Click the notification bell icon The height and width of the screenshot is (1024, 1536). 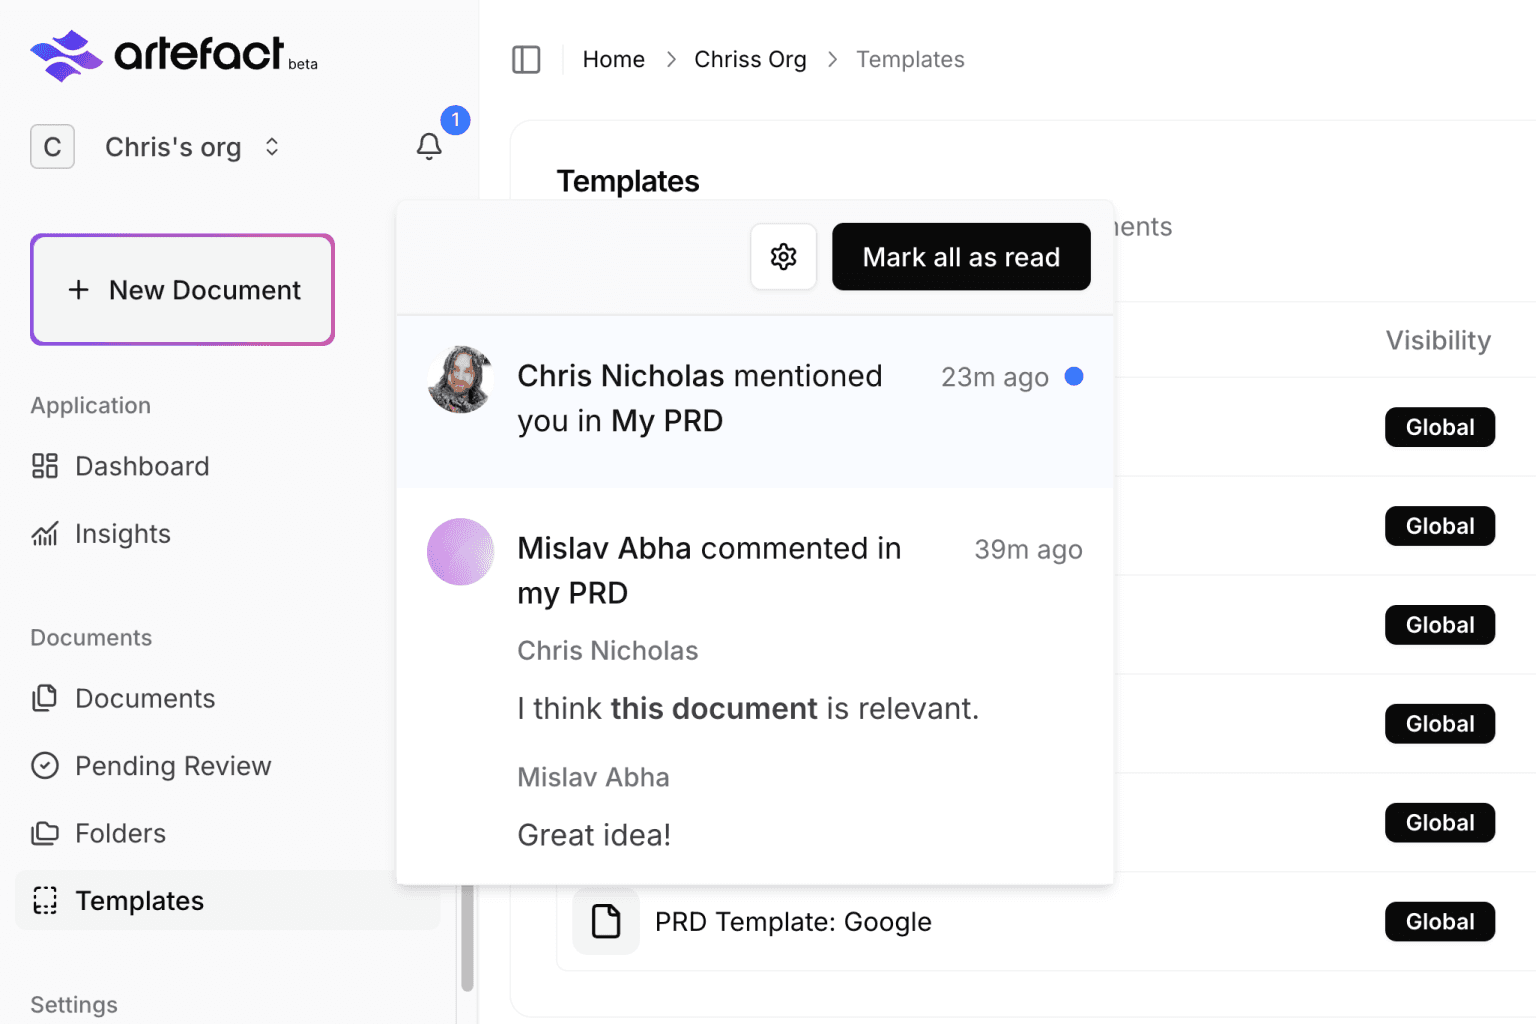(x=429, y=147)
